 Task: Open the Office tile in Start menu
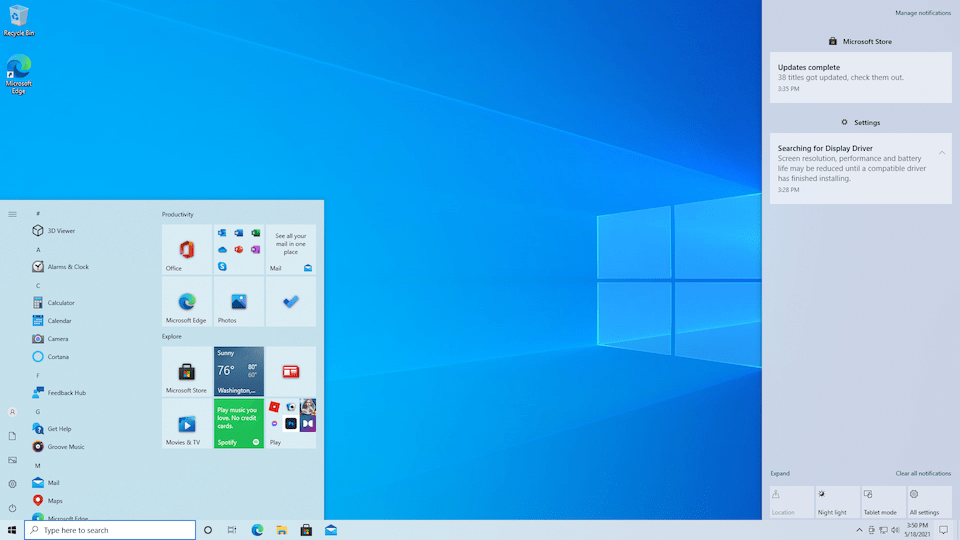click(x=187, y=249)
